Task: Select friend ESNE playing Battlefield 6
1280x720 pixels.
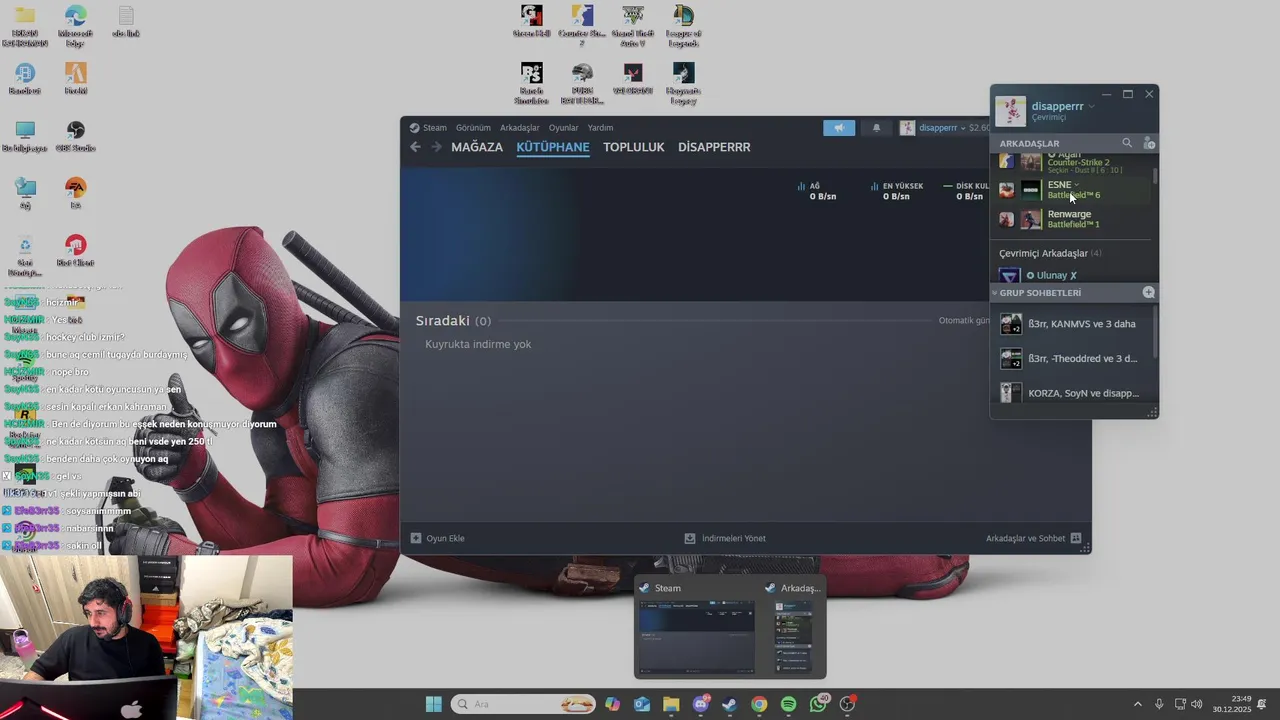Action: (1075, 189)
